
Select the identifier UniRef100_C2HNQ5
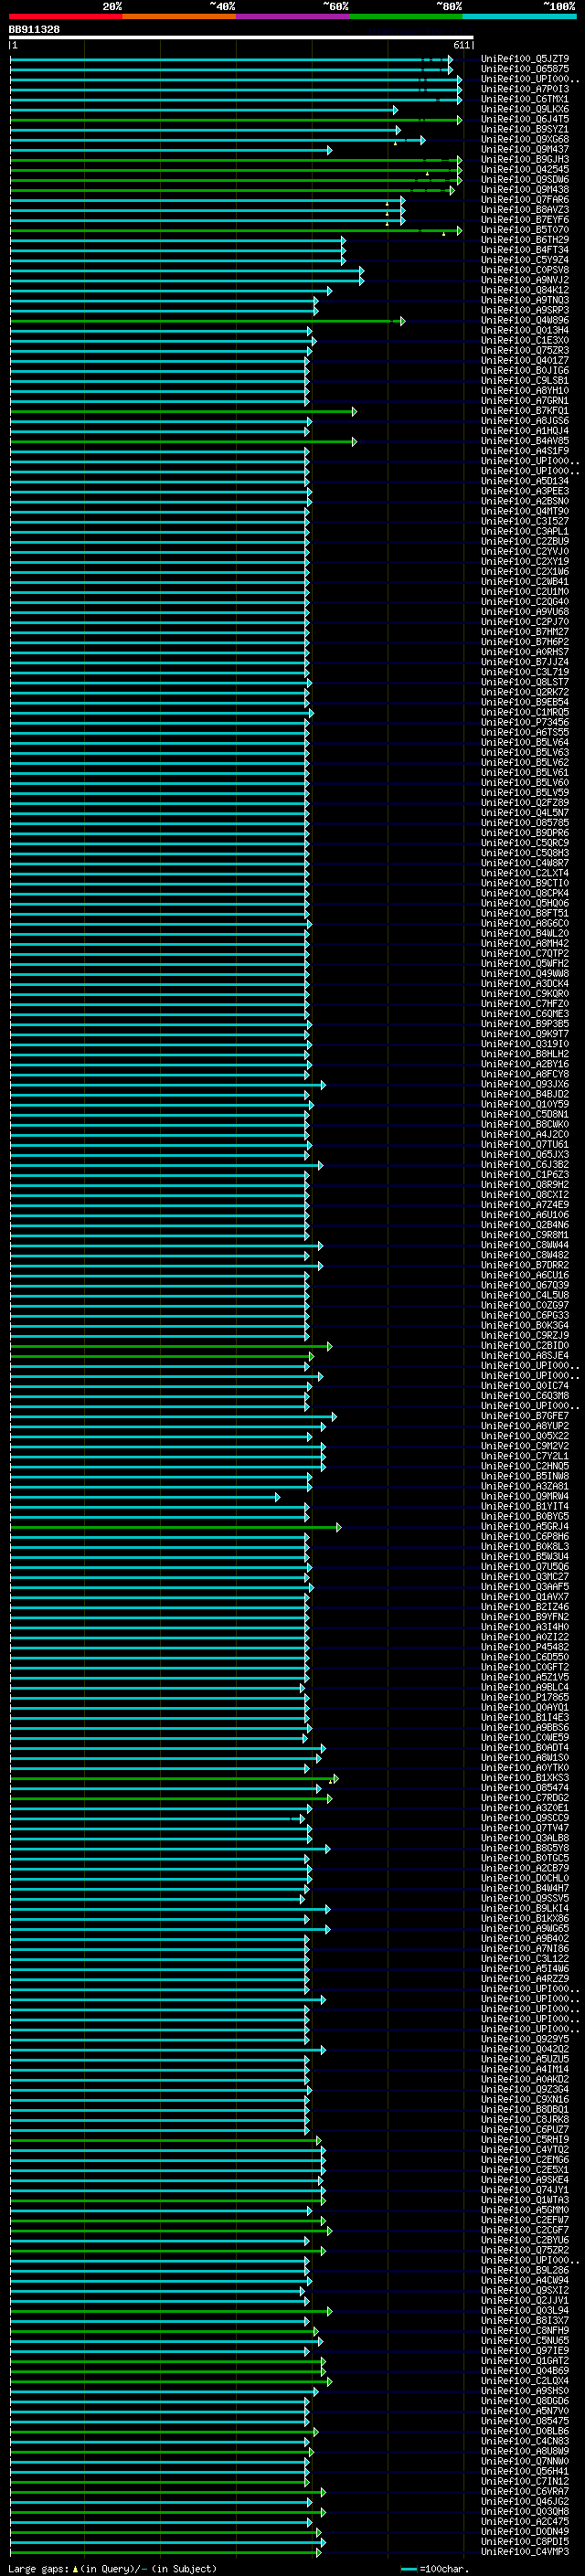pyautogui.click(x=525, y=1466)
